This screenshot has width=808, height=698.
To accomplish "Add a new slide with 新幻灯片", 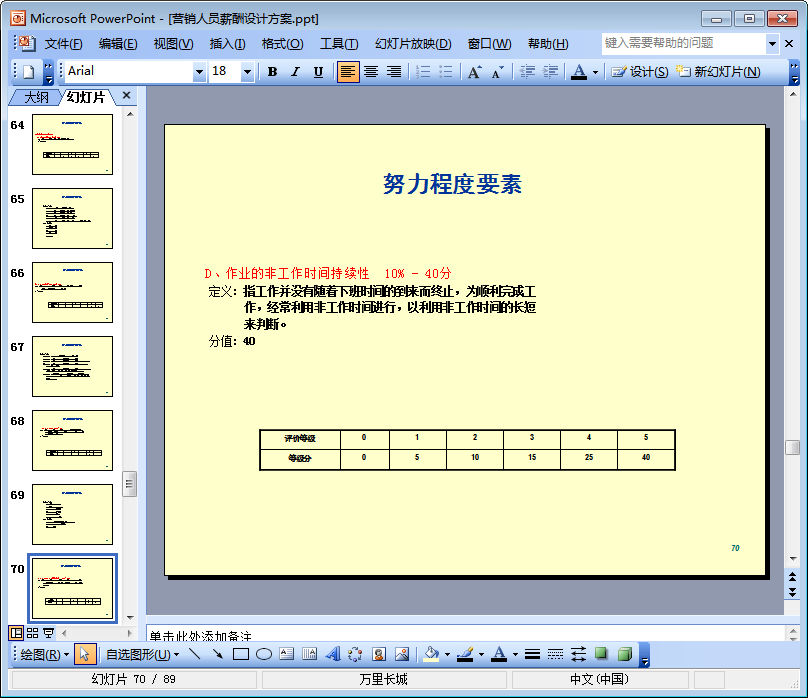I will (718, 72).
